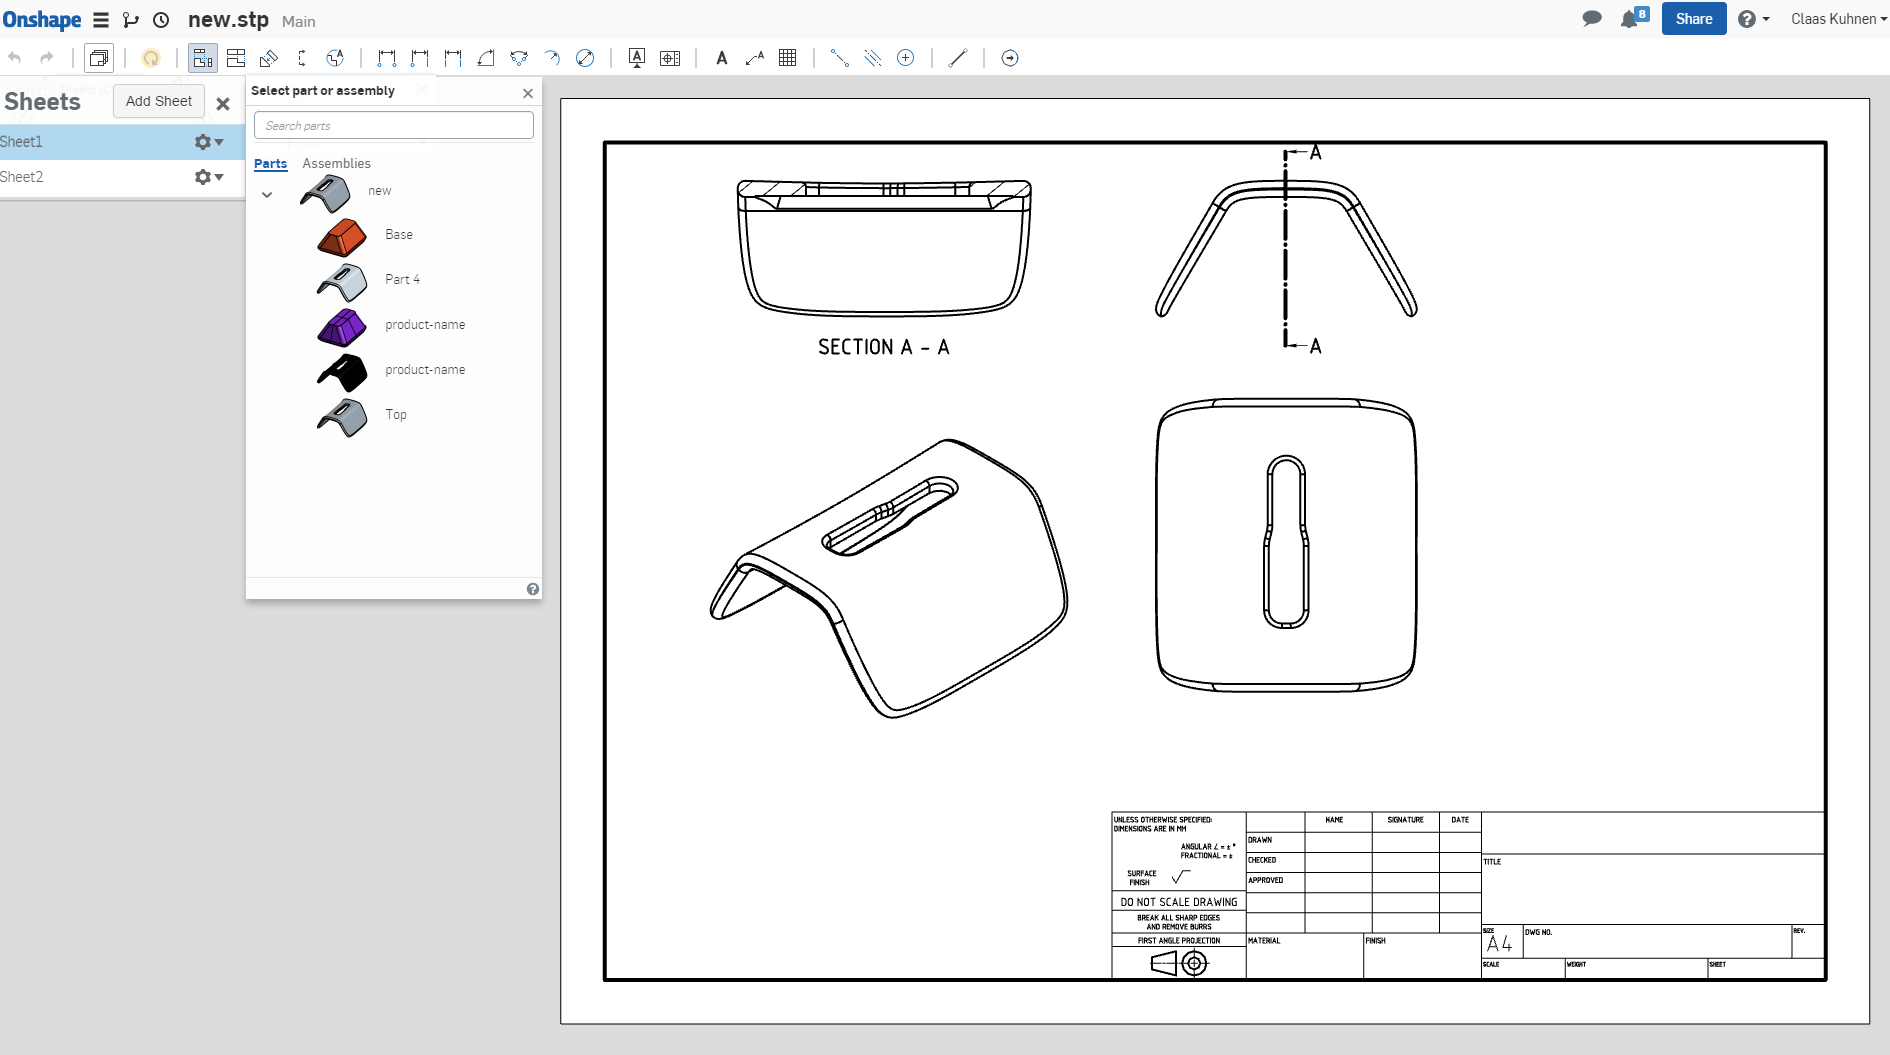Select the Diameter dimension tool

tap(585, 58)
